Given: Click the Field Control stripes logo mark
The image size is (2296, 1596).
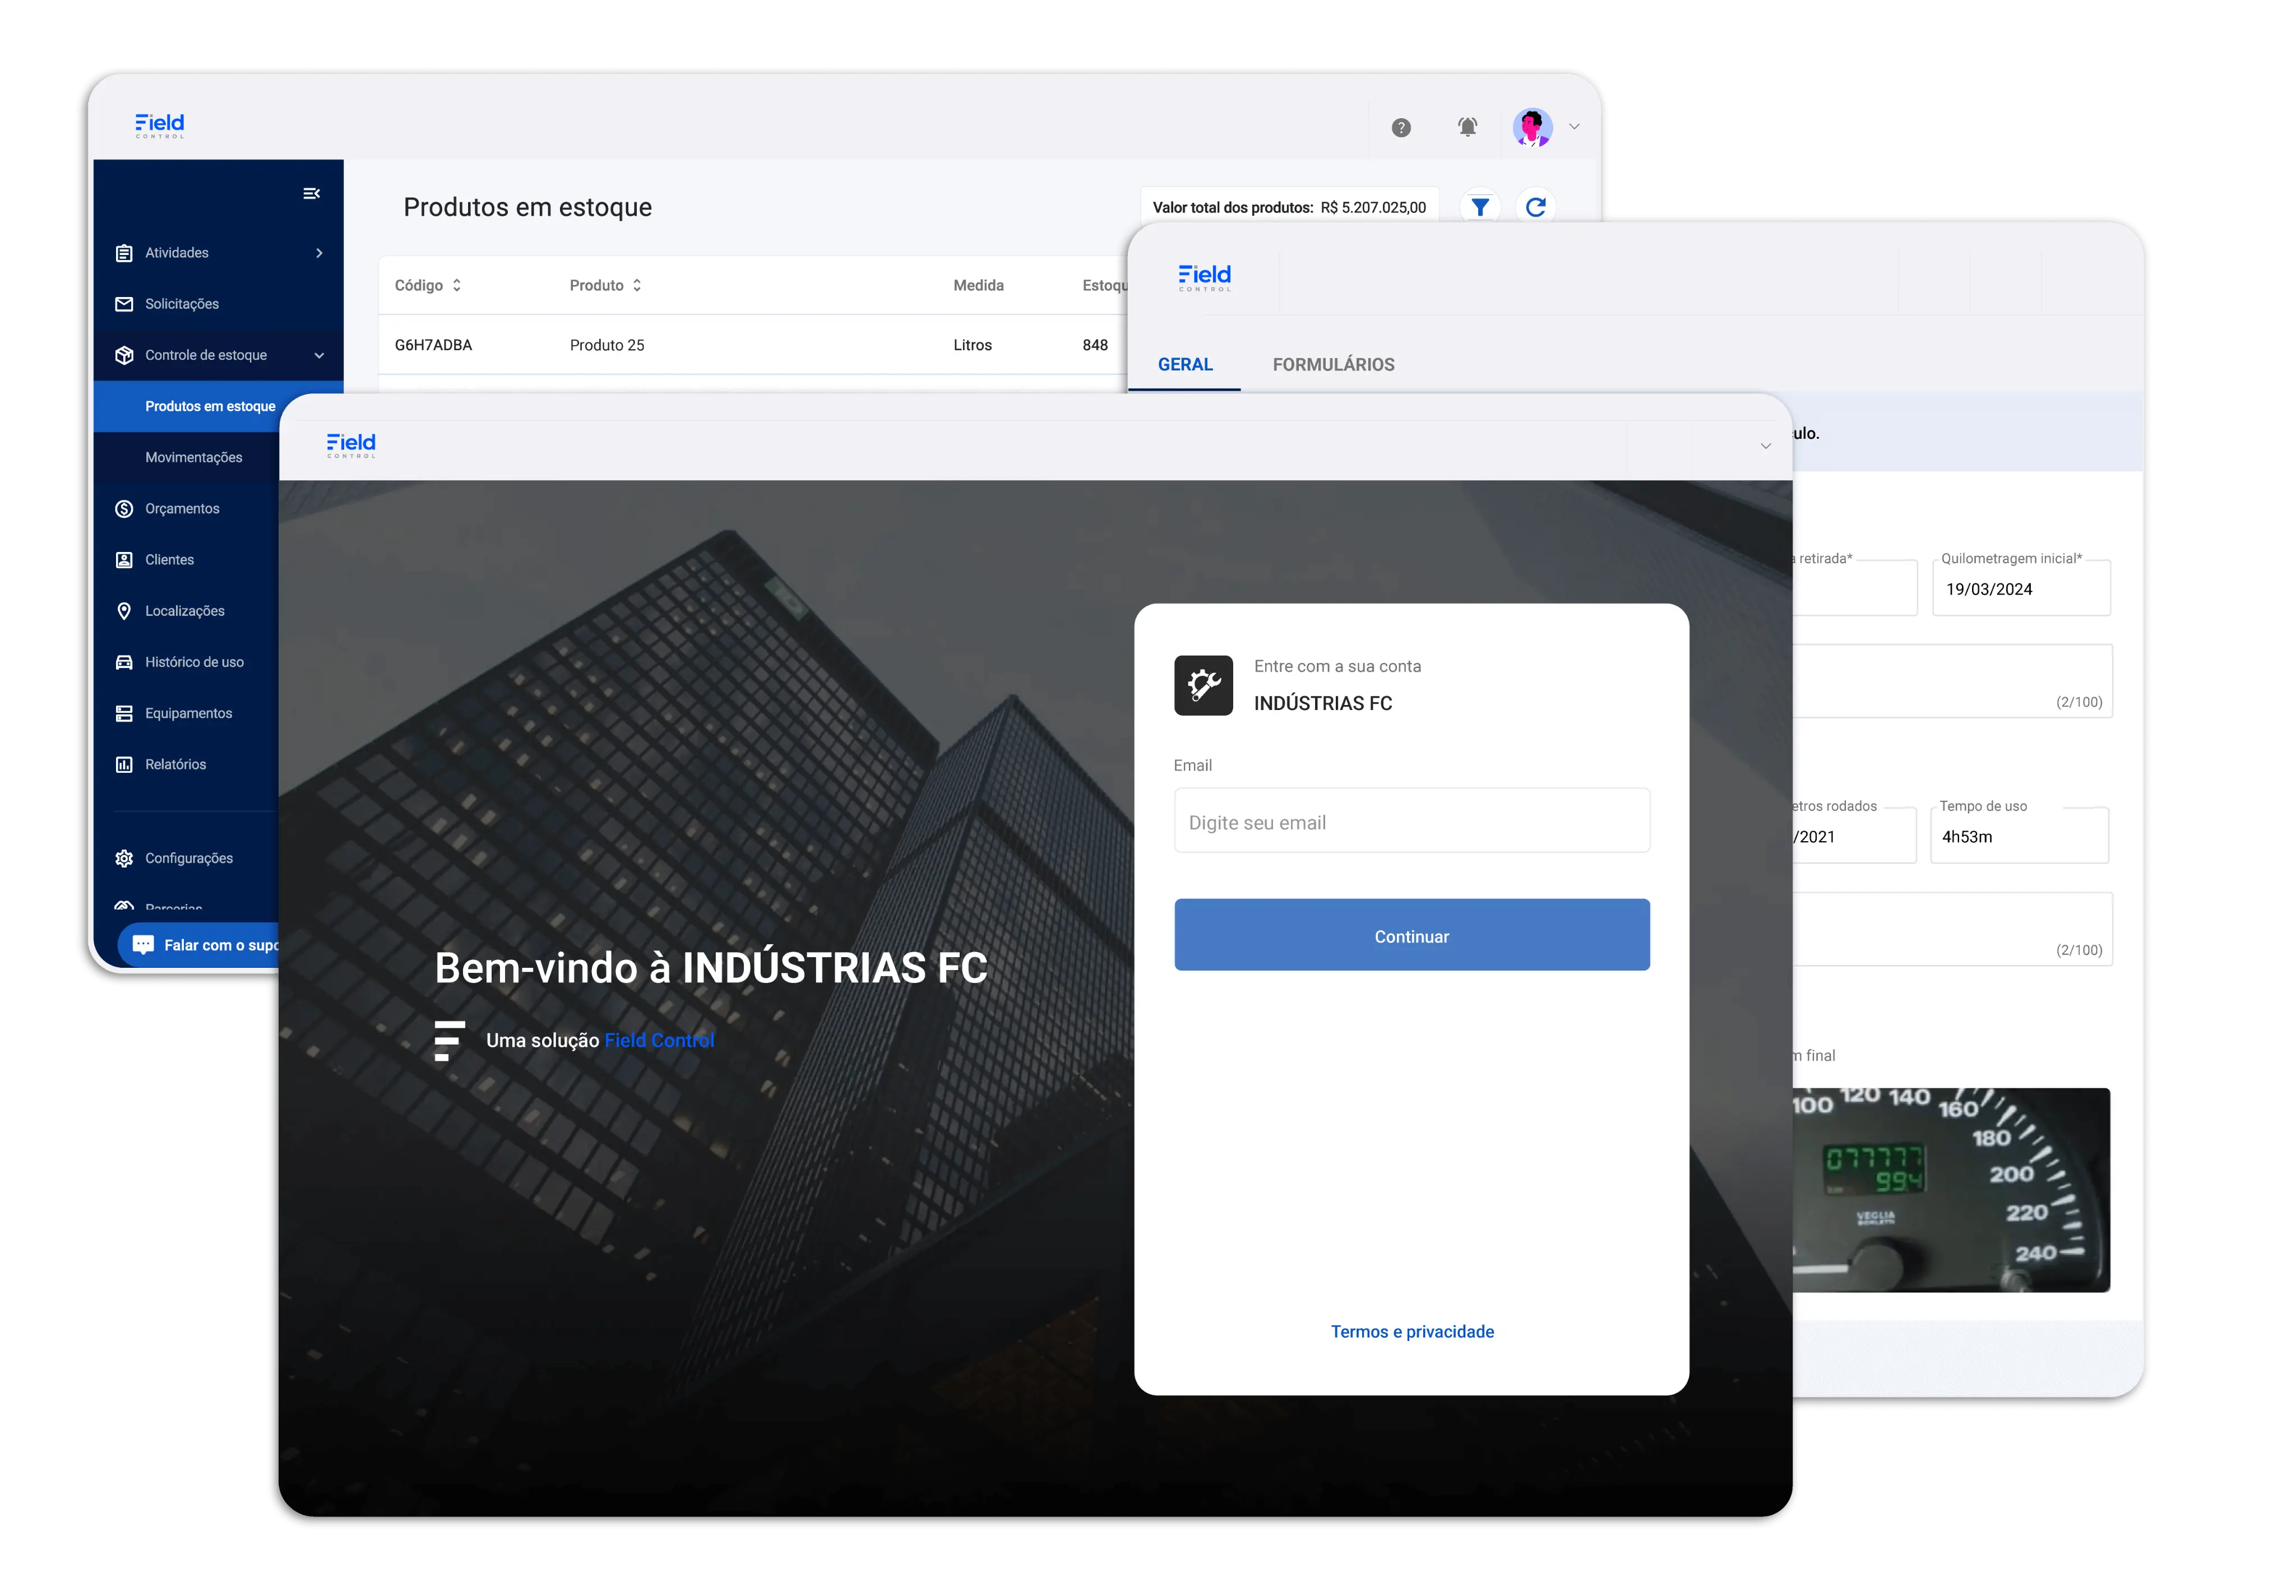Looking at the screenshot, I should tap(449, 1040).
